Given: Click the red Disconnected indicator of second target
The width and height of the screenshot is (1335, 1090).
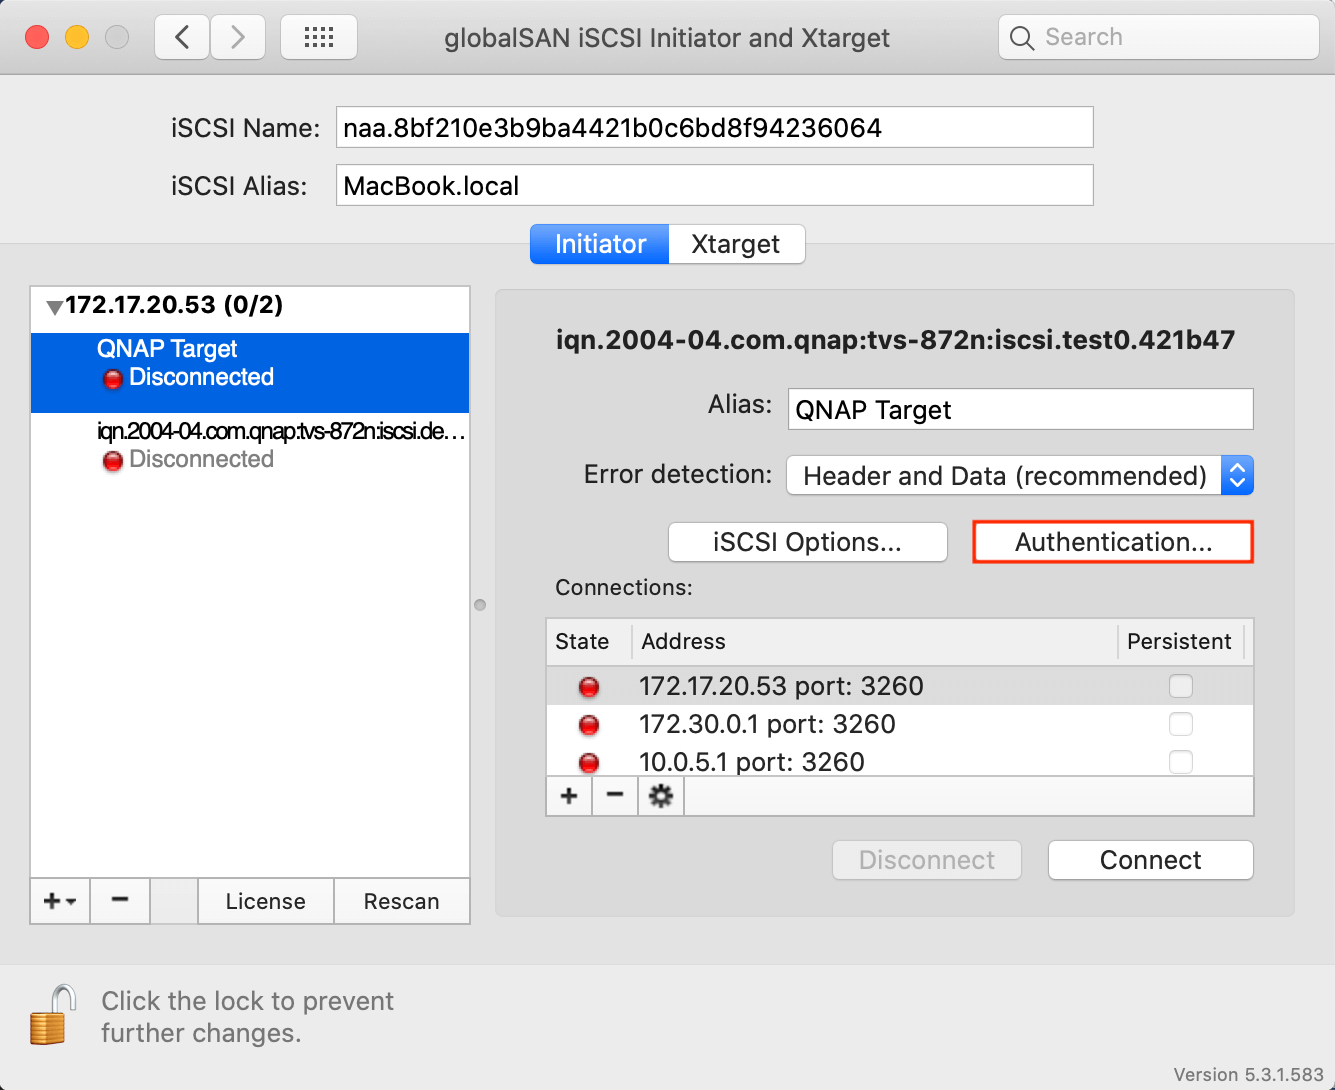Looking at the screenshot, I should (113, 461).
